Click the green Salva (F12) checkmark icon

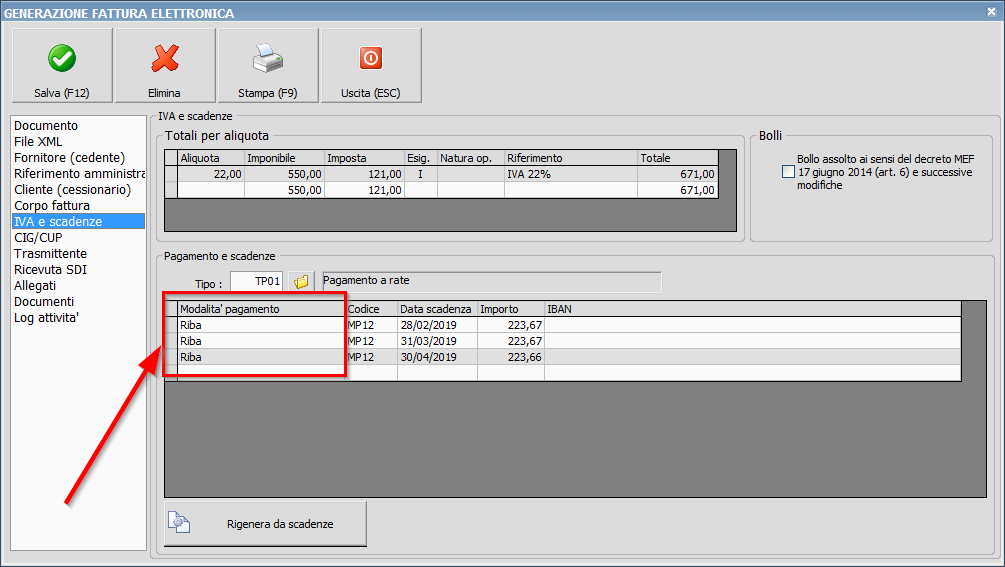(x=62, y=58)
